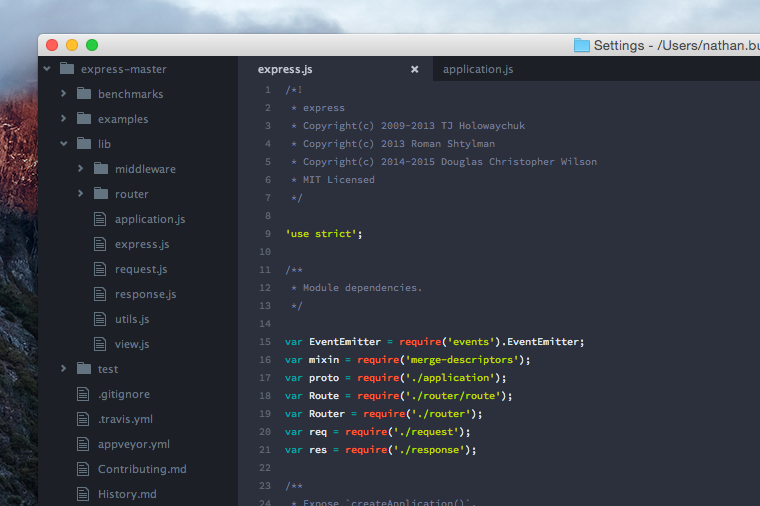Open the appveyor.yml file
This screenshot has width=760, height=506.
pyautogui.click(x=134, y=444)
